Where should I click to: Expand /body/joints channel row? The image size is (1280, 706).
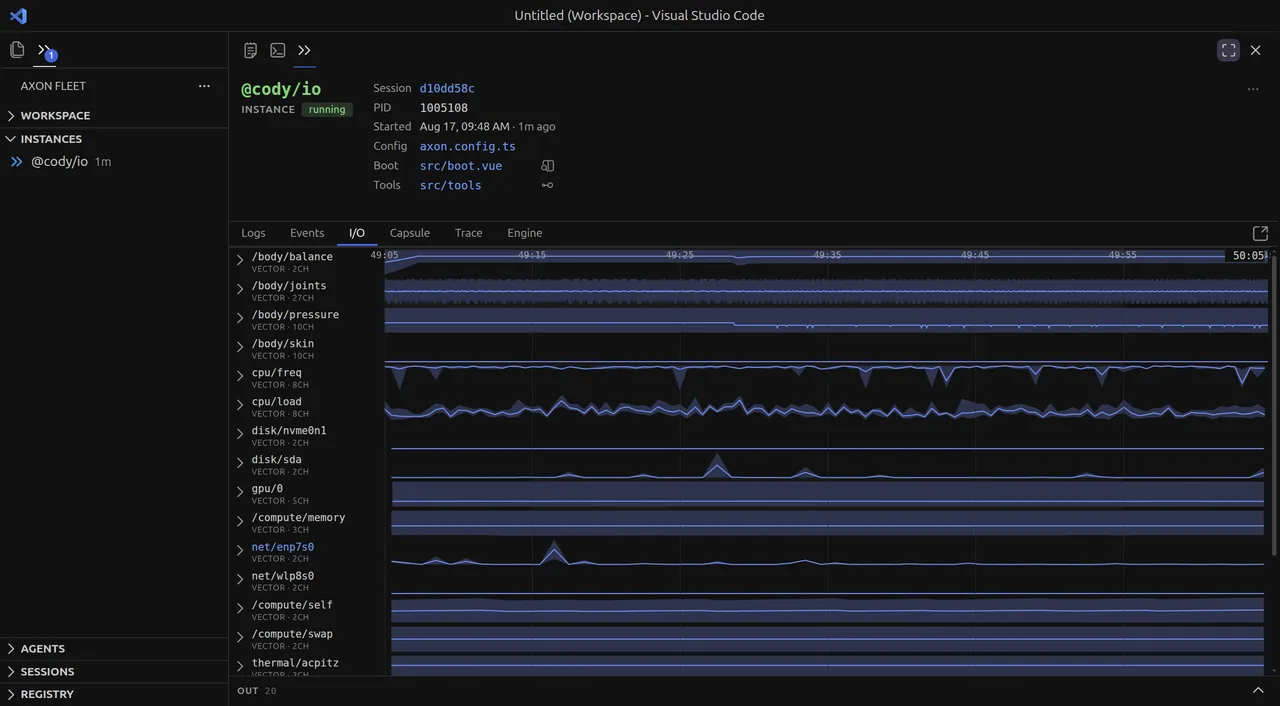coord(240,289)
